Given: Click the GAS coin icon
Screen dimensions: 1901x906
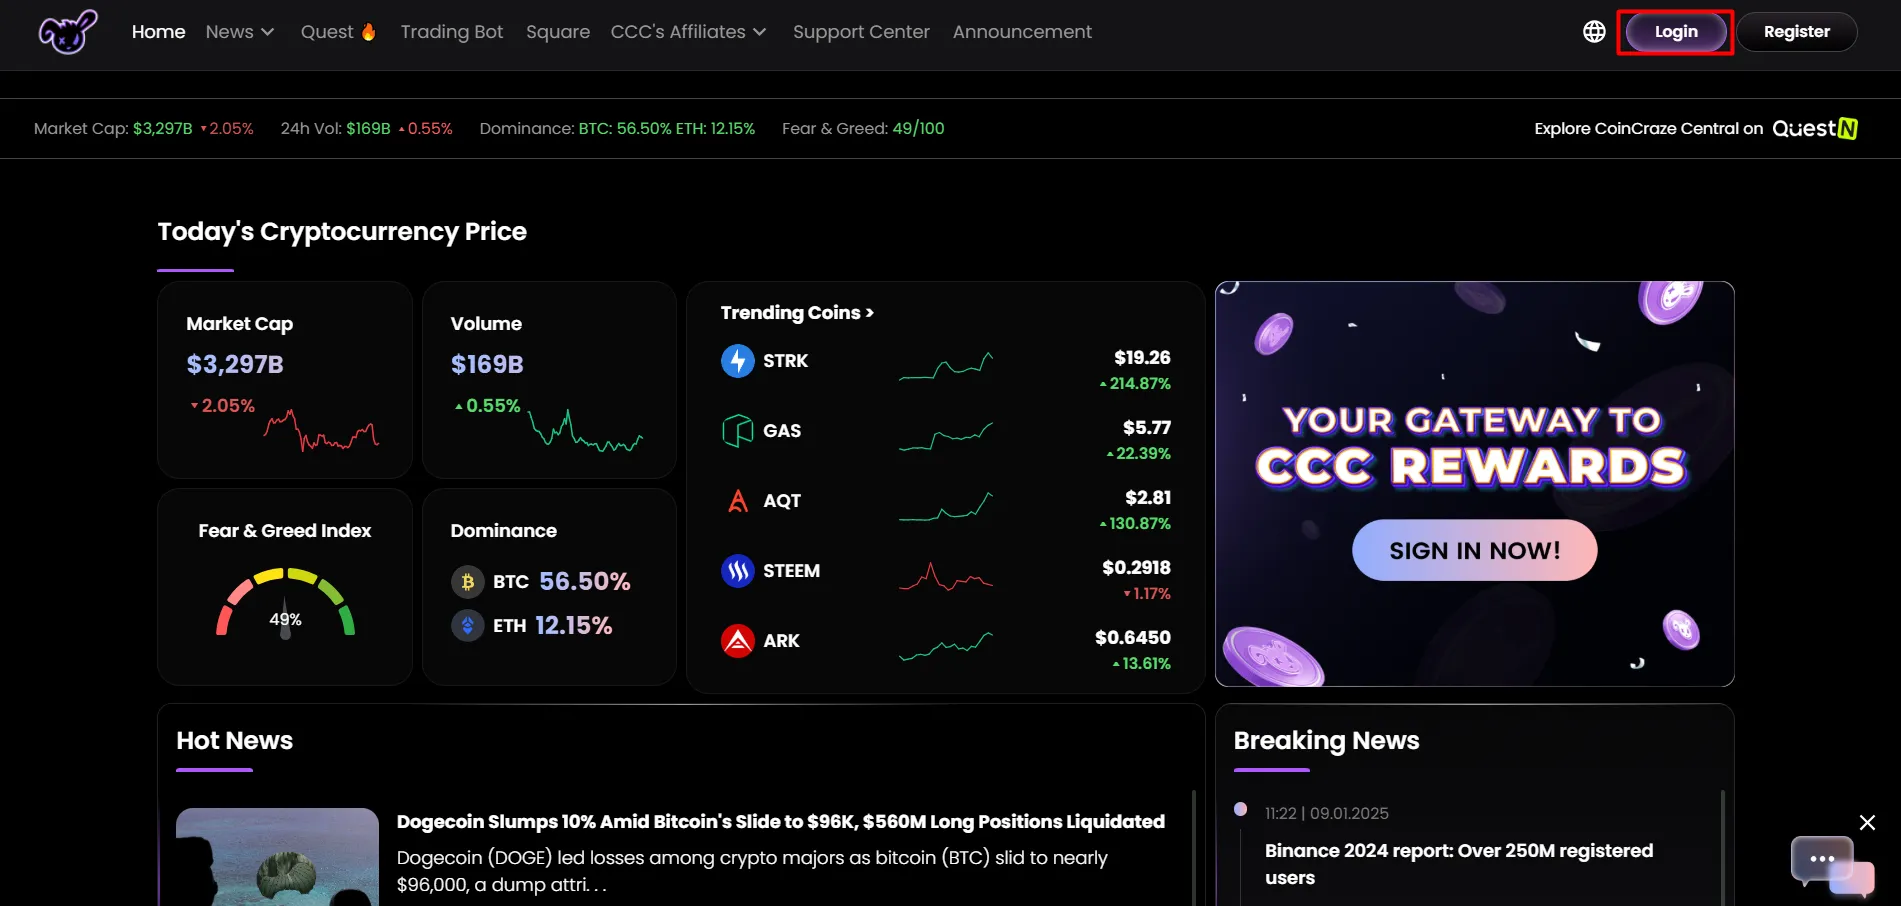Looking at the screenshot, I should 737,431.
